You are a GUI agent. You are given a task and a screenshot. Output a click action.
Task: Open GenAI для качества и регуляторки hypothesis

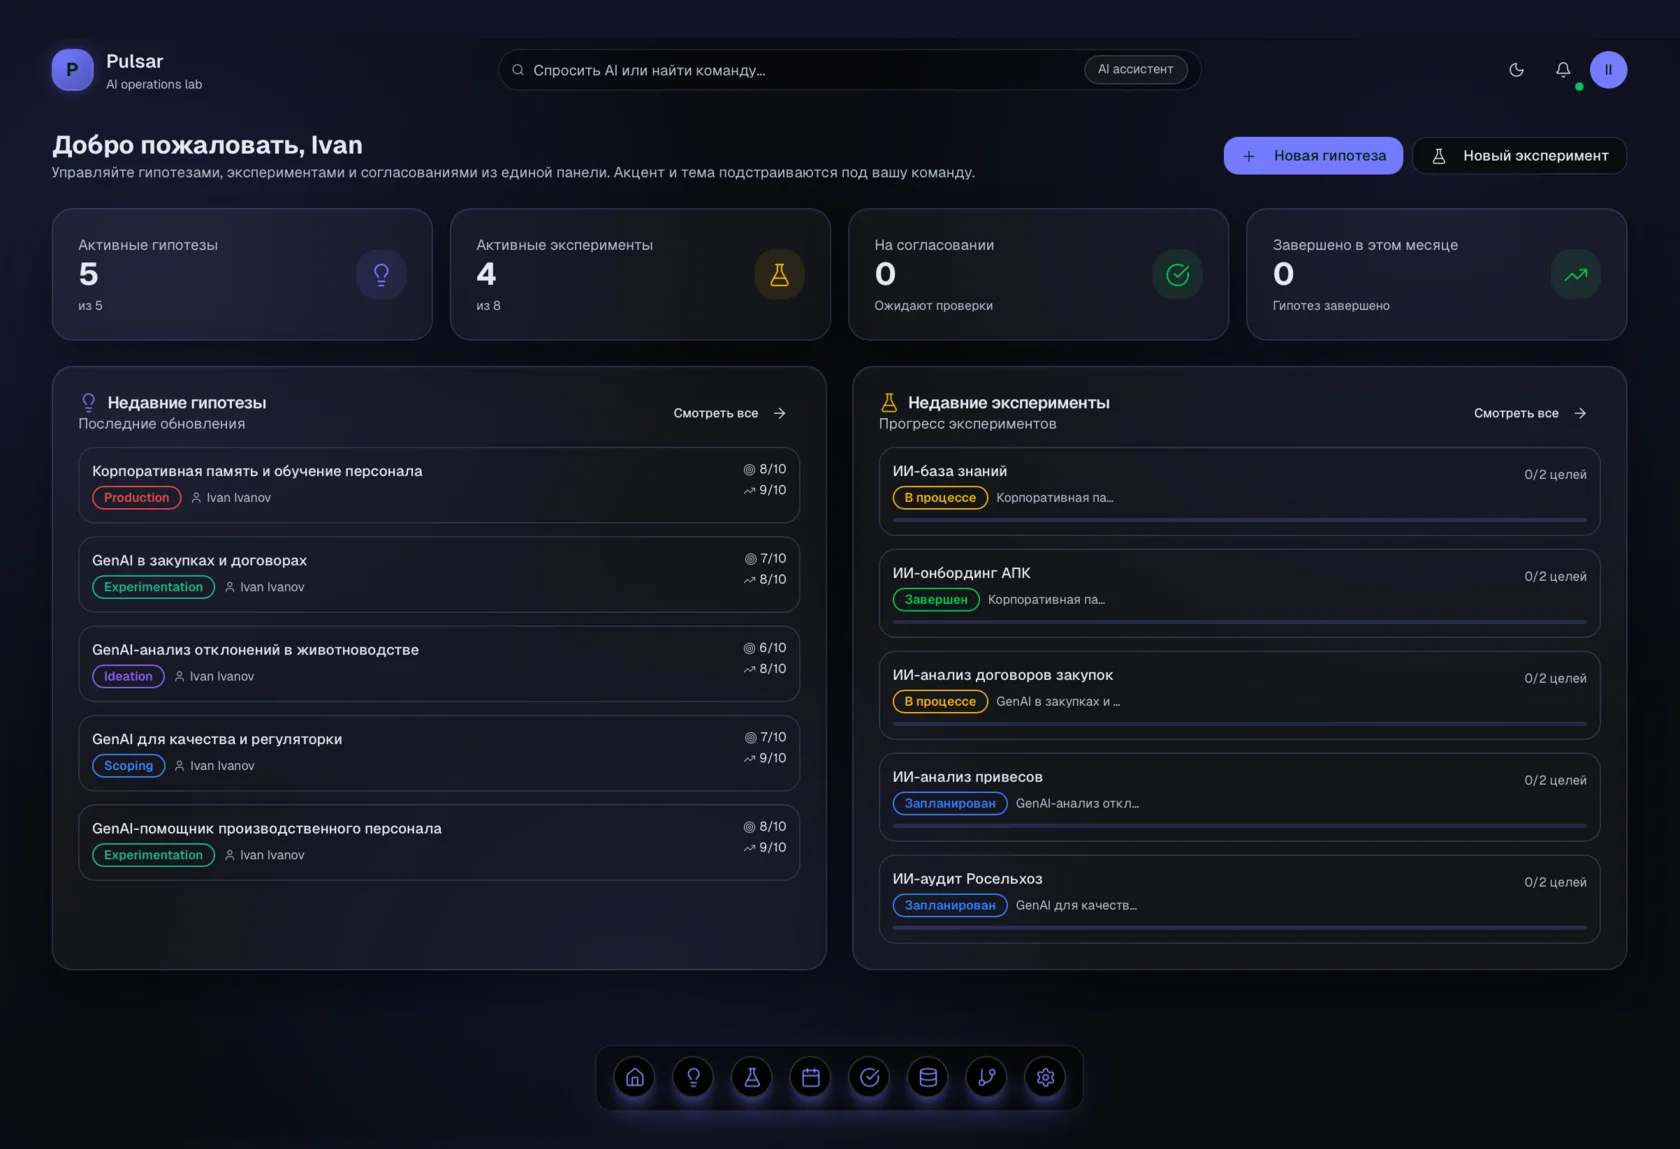coord(439,752)
